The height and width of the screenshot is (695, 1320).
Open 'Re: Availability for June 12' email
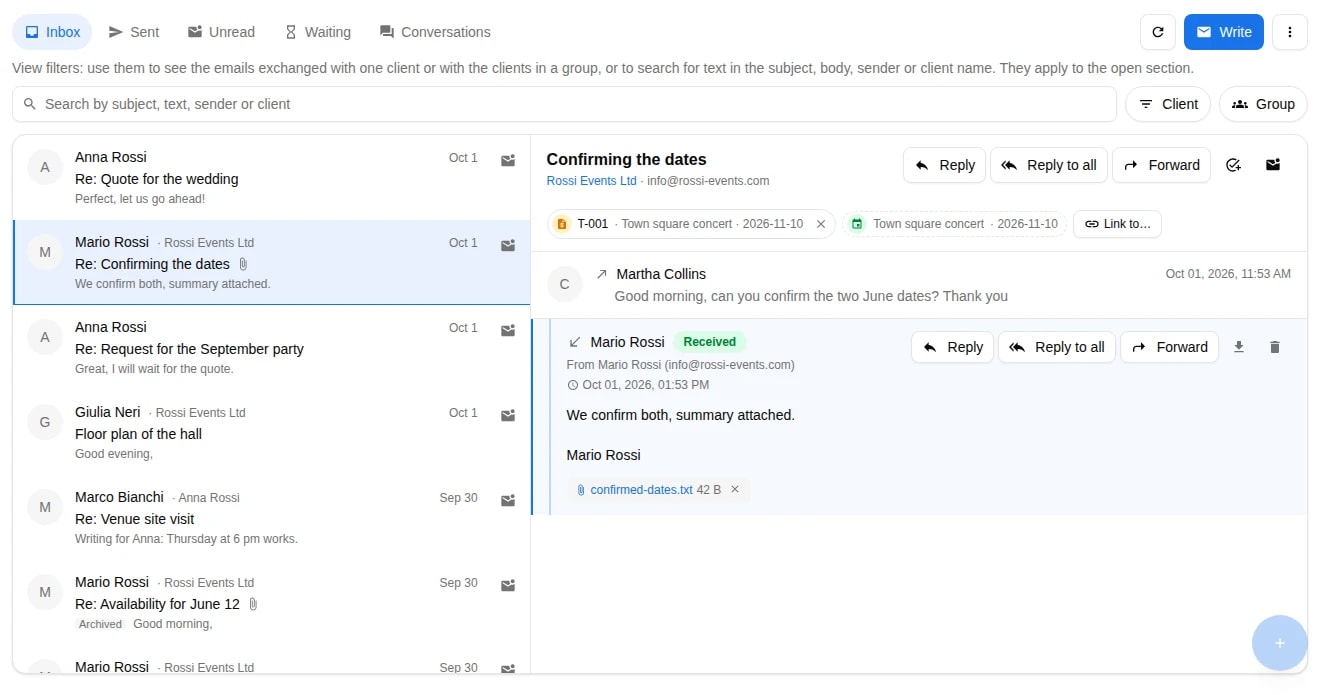(x=271, y=603)
